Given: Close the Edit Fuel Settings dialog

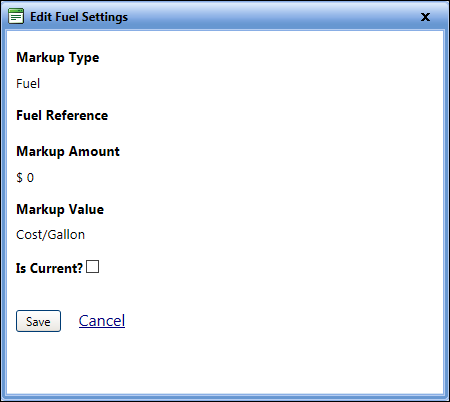Looking at the screenshot, I should point(425,17).
